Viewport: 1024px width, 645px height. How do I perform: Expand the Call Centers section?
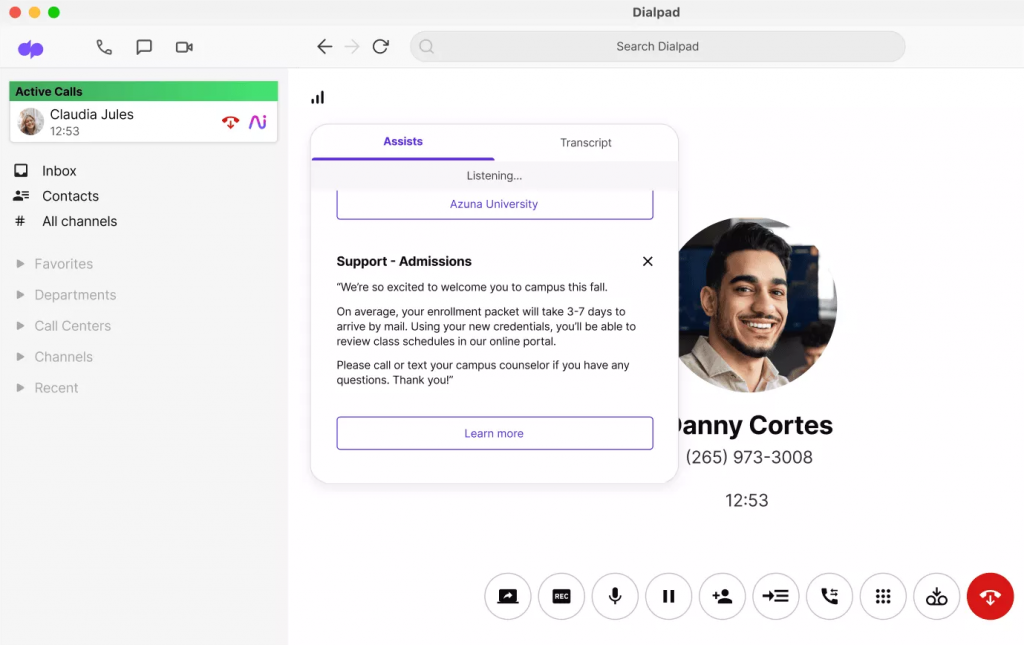tap(72, 326)
